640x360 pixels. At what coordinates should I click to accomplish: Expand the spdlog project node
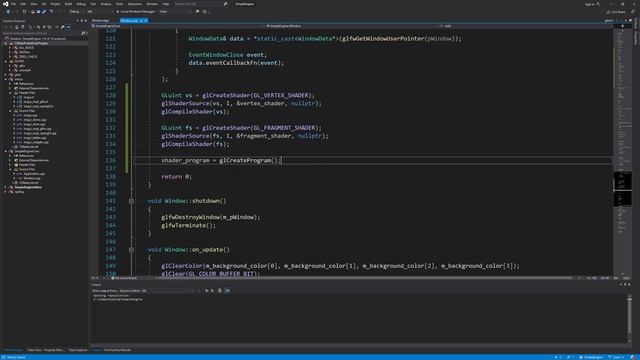point(6,191)
